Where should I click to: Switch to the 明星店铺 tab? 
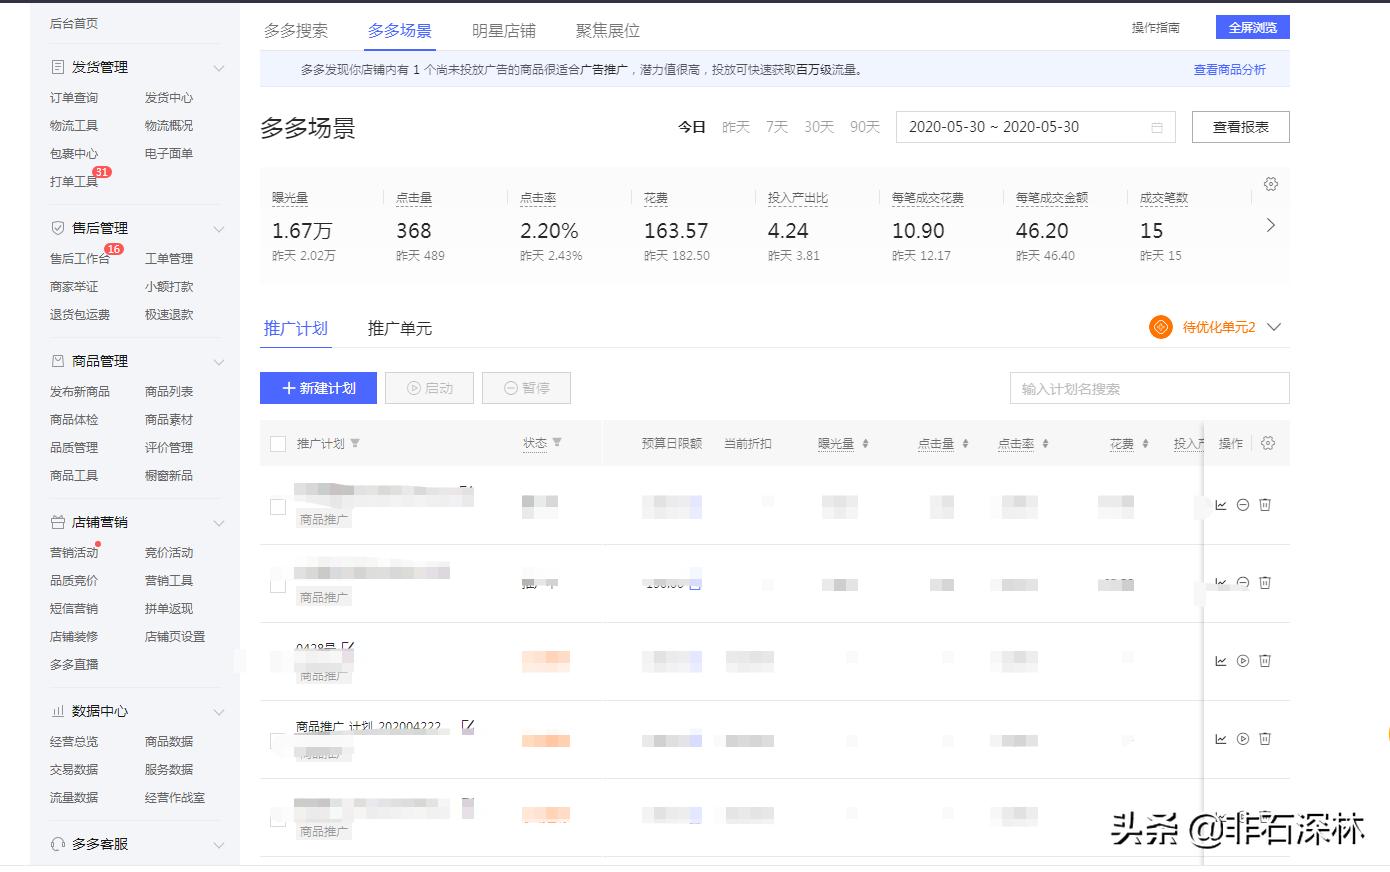coord(508,30)
